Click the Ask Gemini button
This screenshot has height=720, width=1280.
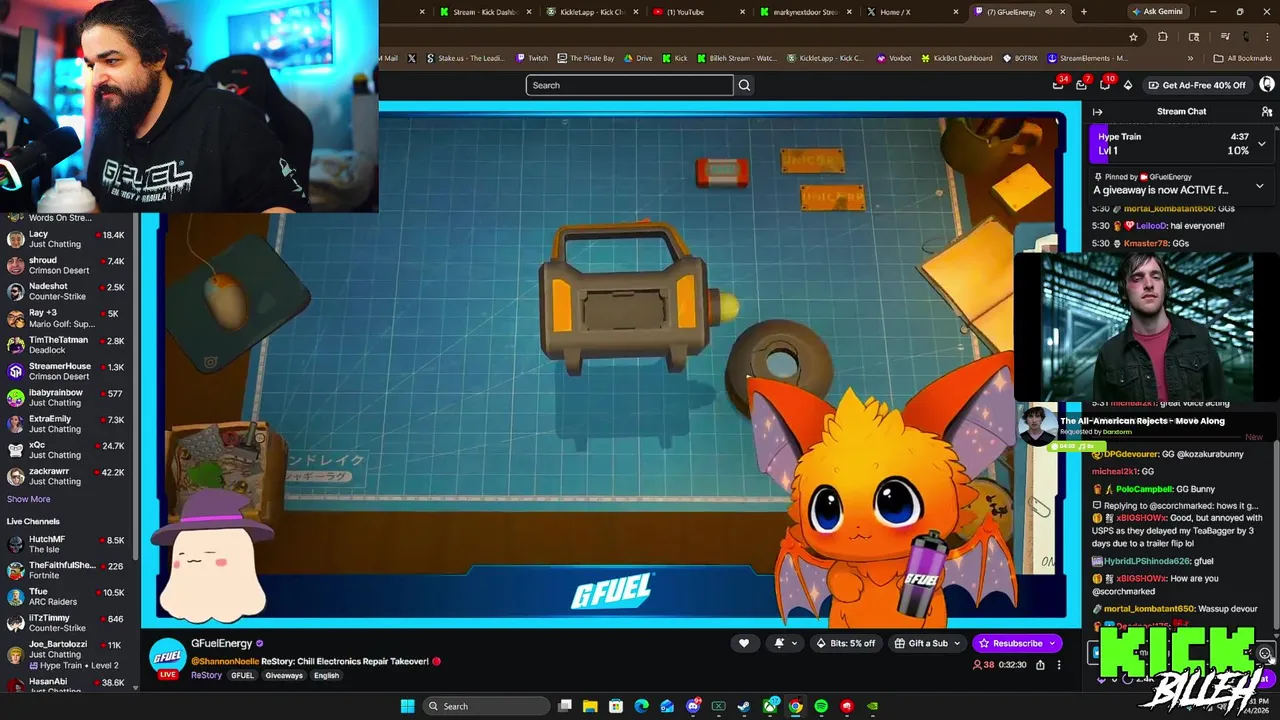(x=1157, y=12)
